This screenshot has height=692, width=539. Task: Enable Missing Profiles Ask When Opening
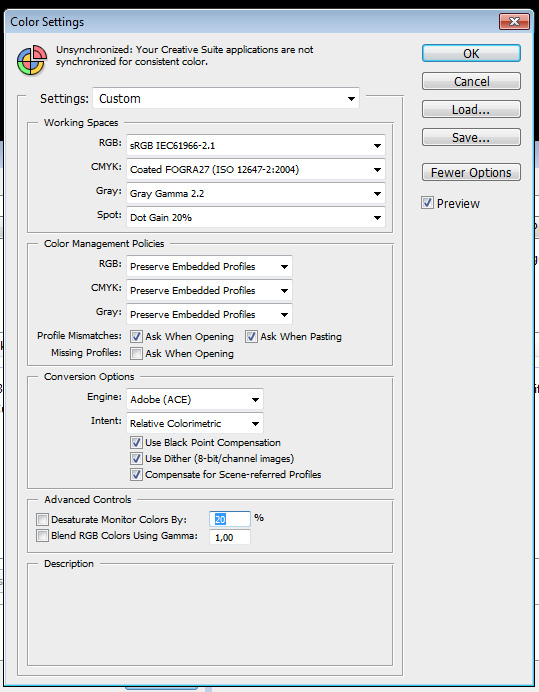[136, 354]
